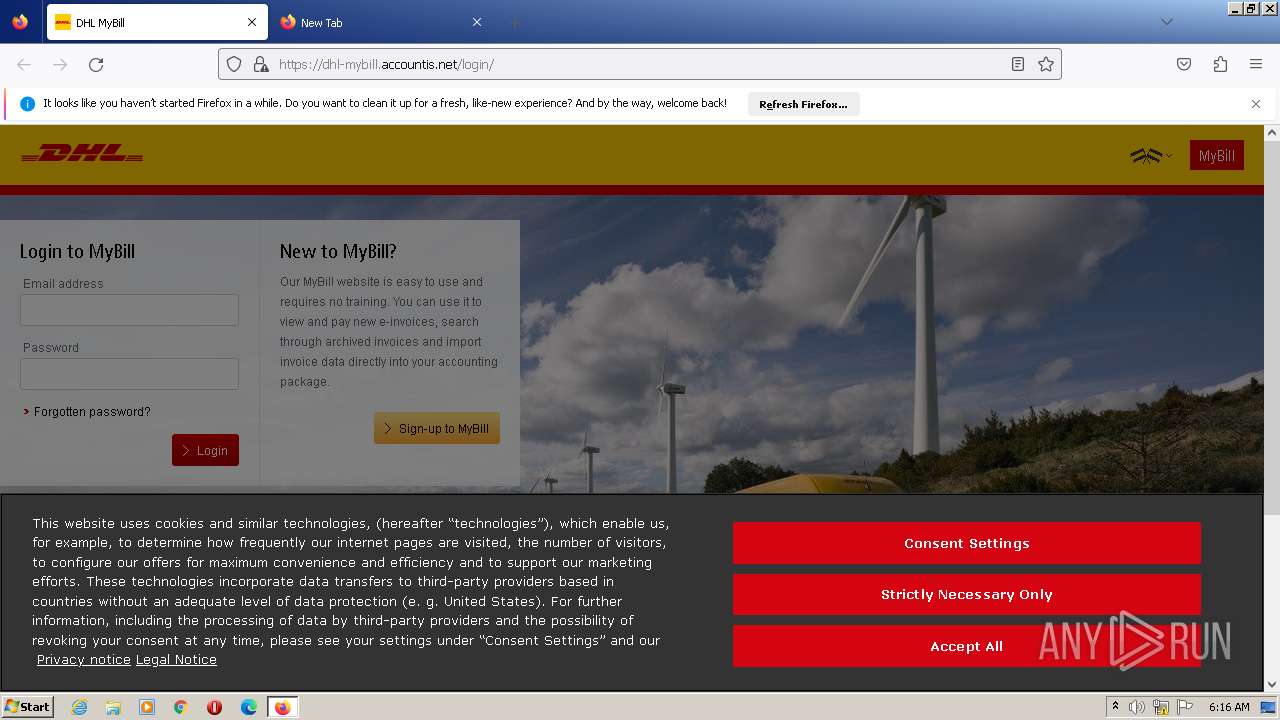This screenshot has width=1280, height=720.
Task: Launch Google Chrome from taskbar
Action: tap(181, 707)
